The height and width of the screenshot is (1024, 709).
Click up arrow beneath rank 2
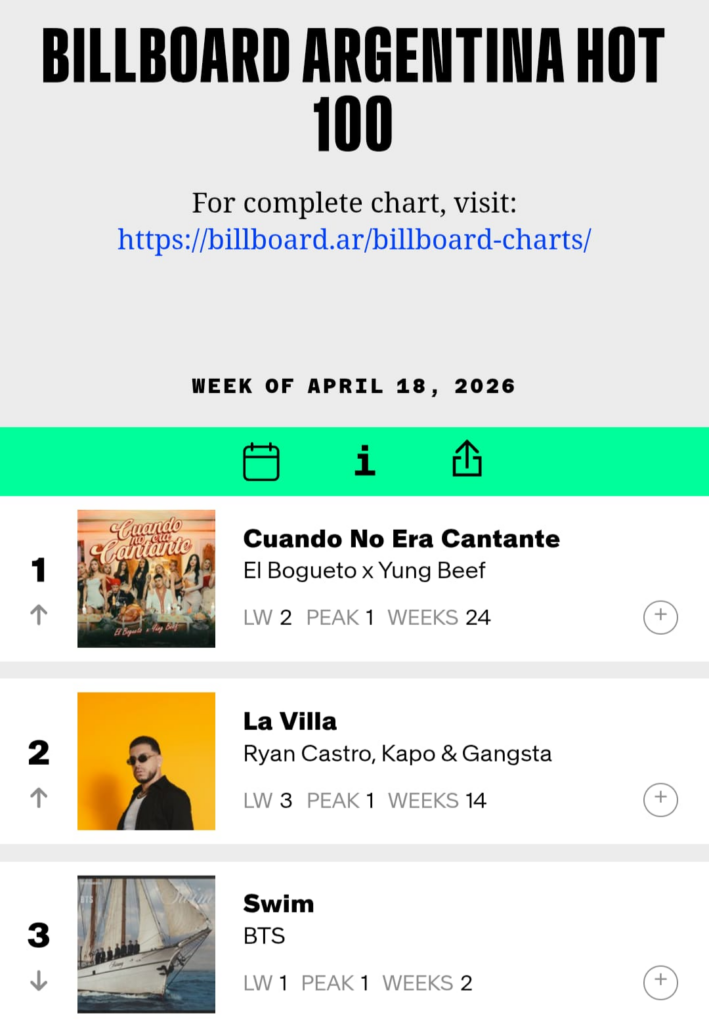coord(39,797)
